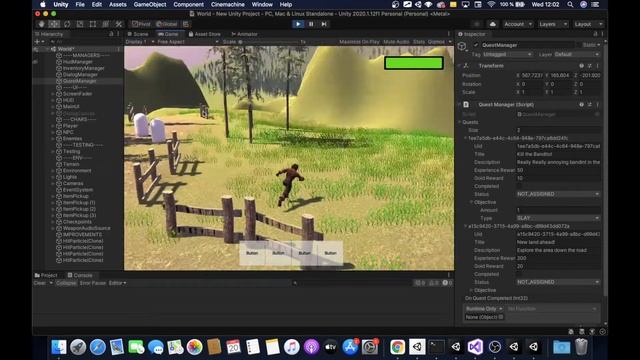Select the Rotate tool
This screenshot has width=640, height=360.
coord(67,24)
